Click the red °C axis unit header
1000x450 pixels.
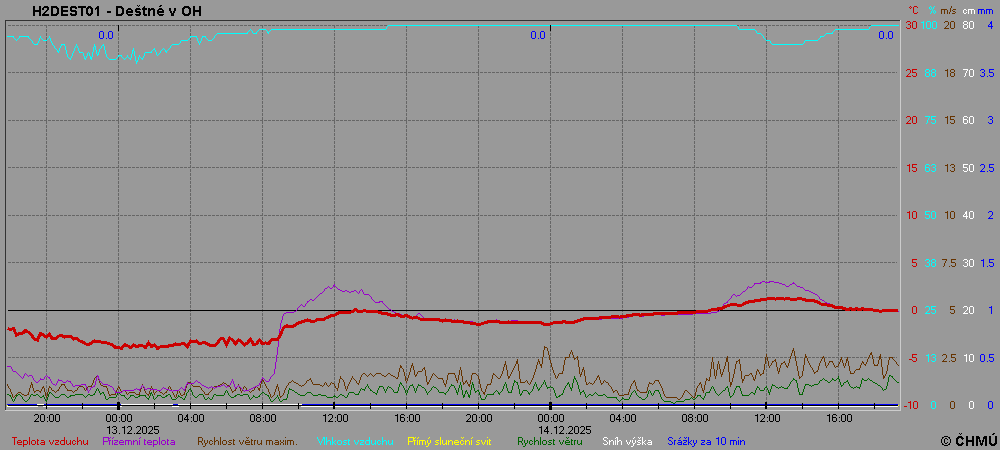[x=912, y=11]
